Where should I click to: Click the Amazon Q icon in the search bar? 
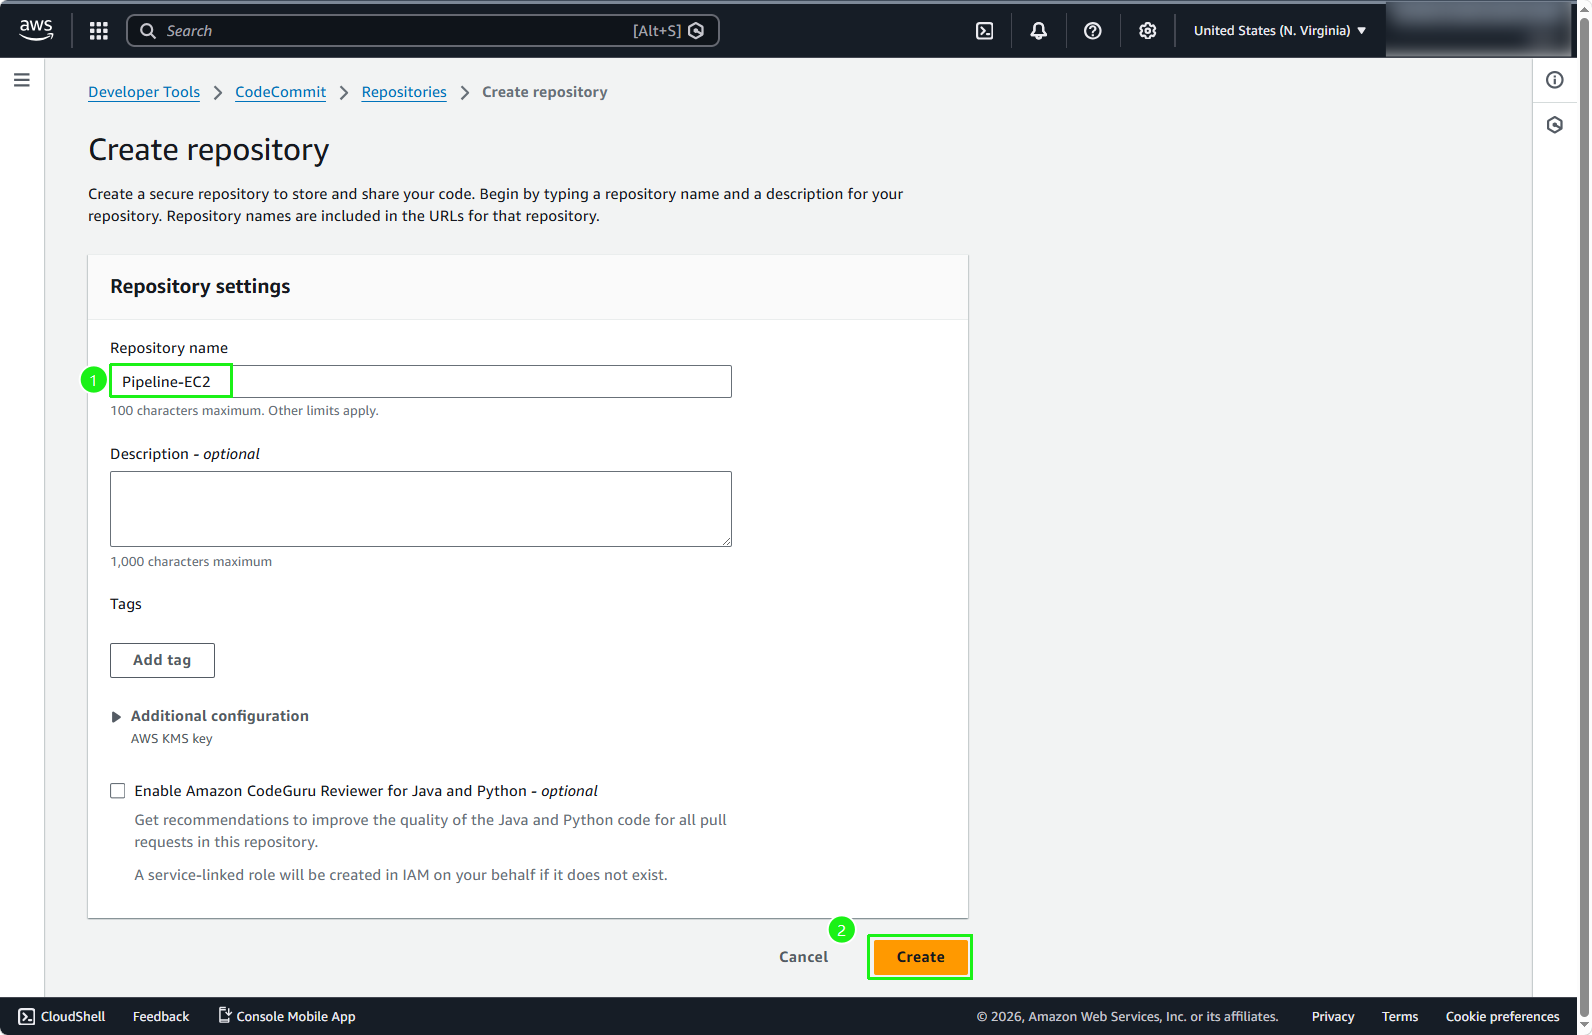(x=697, y=31)
